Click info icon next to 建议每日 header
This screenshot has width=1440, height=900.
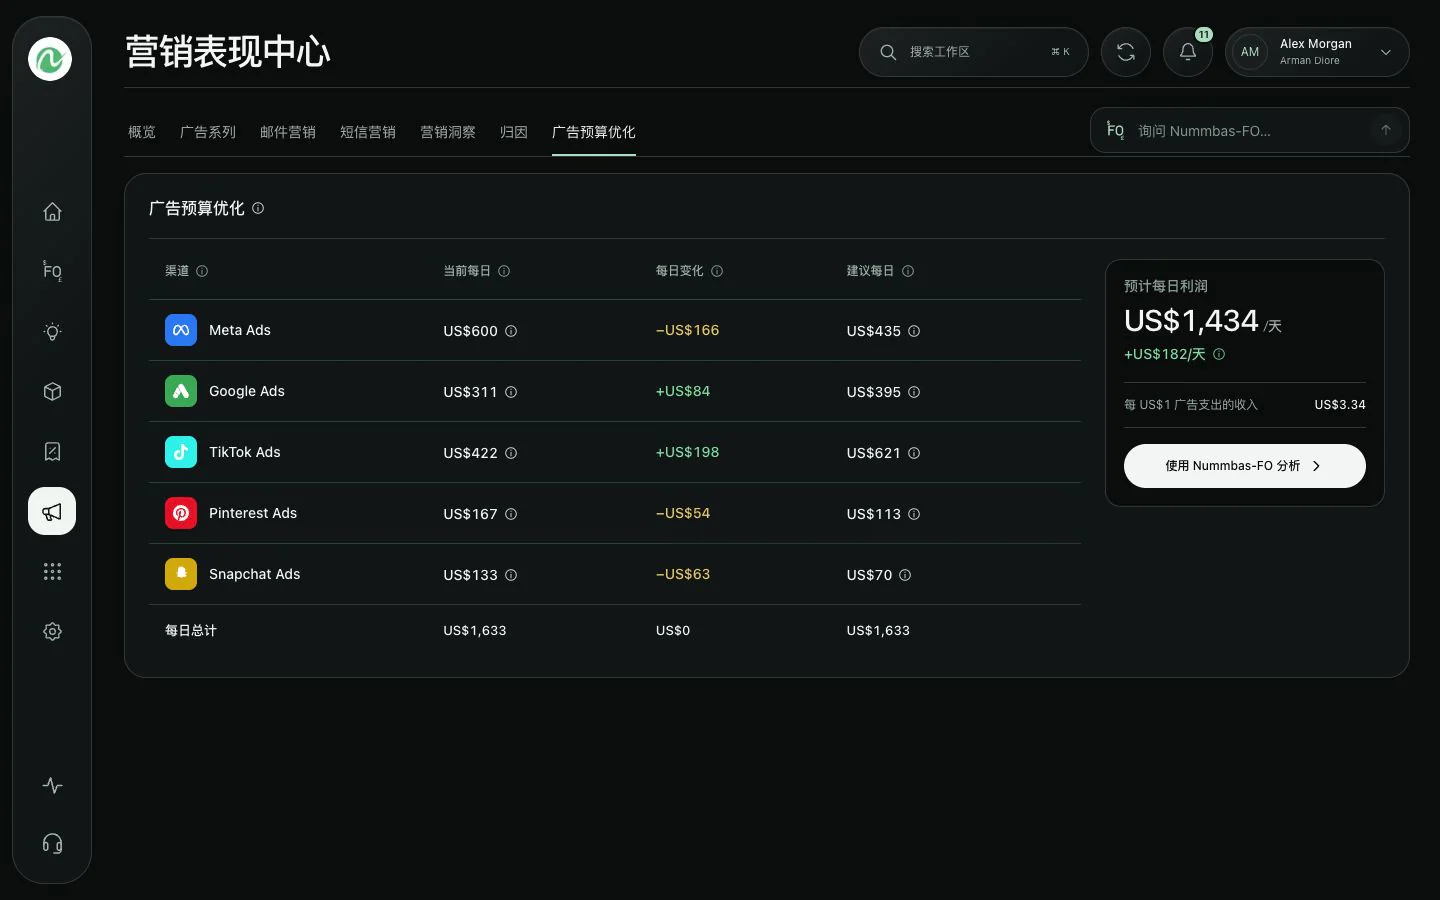908,271
